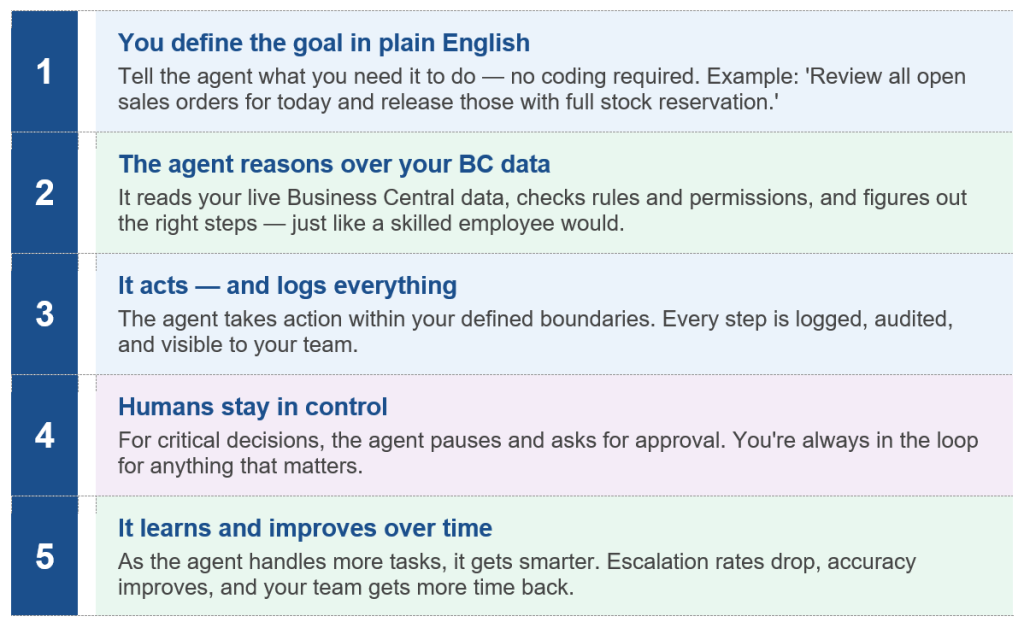
Task: Click the number 3 step badge
Action: pos(44,314)
